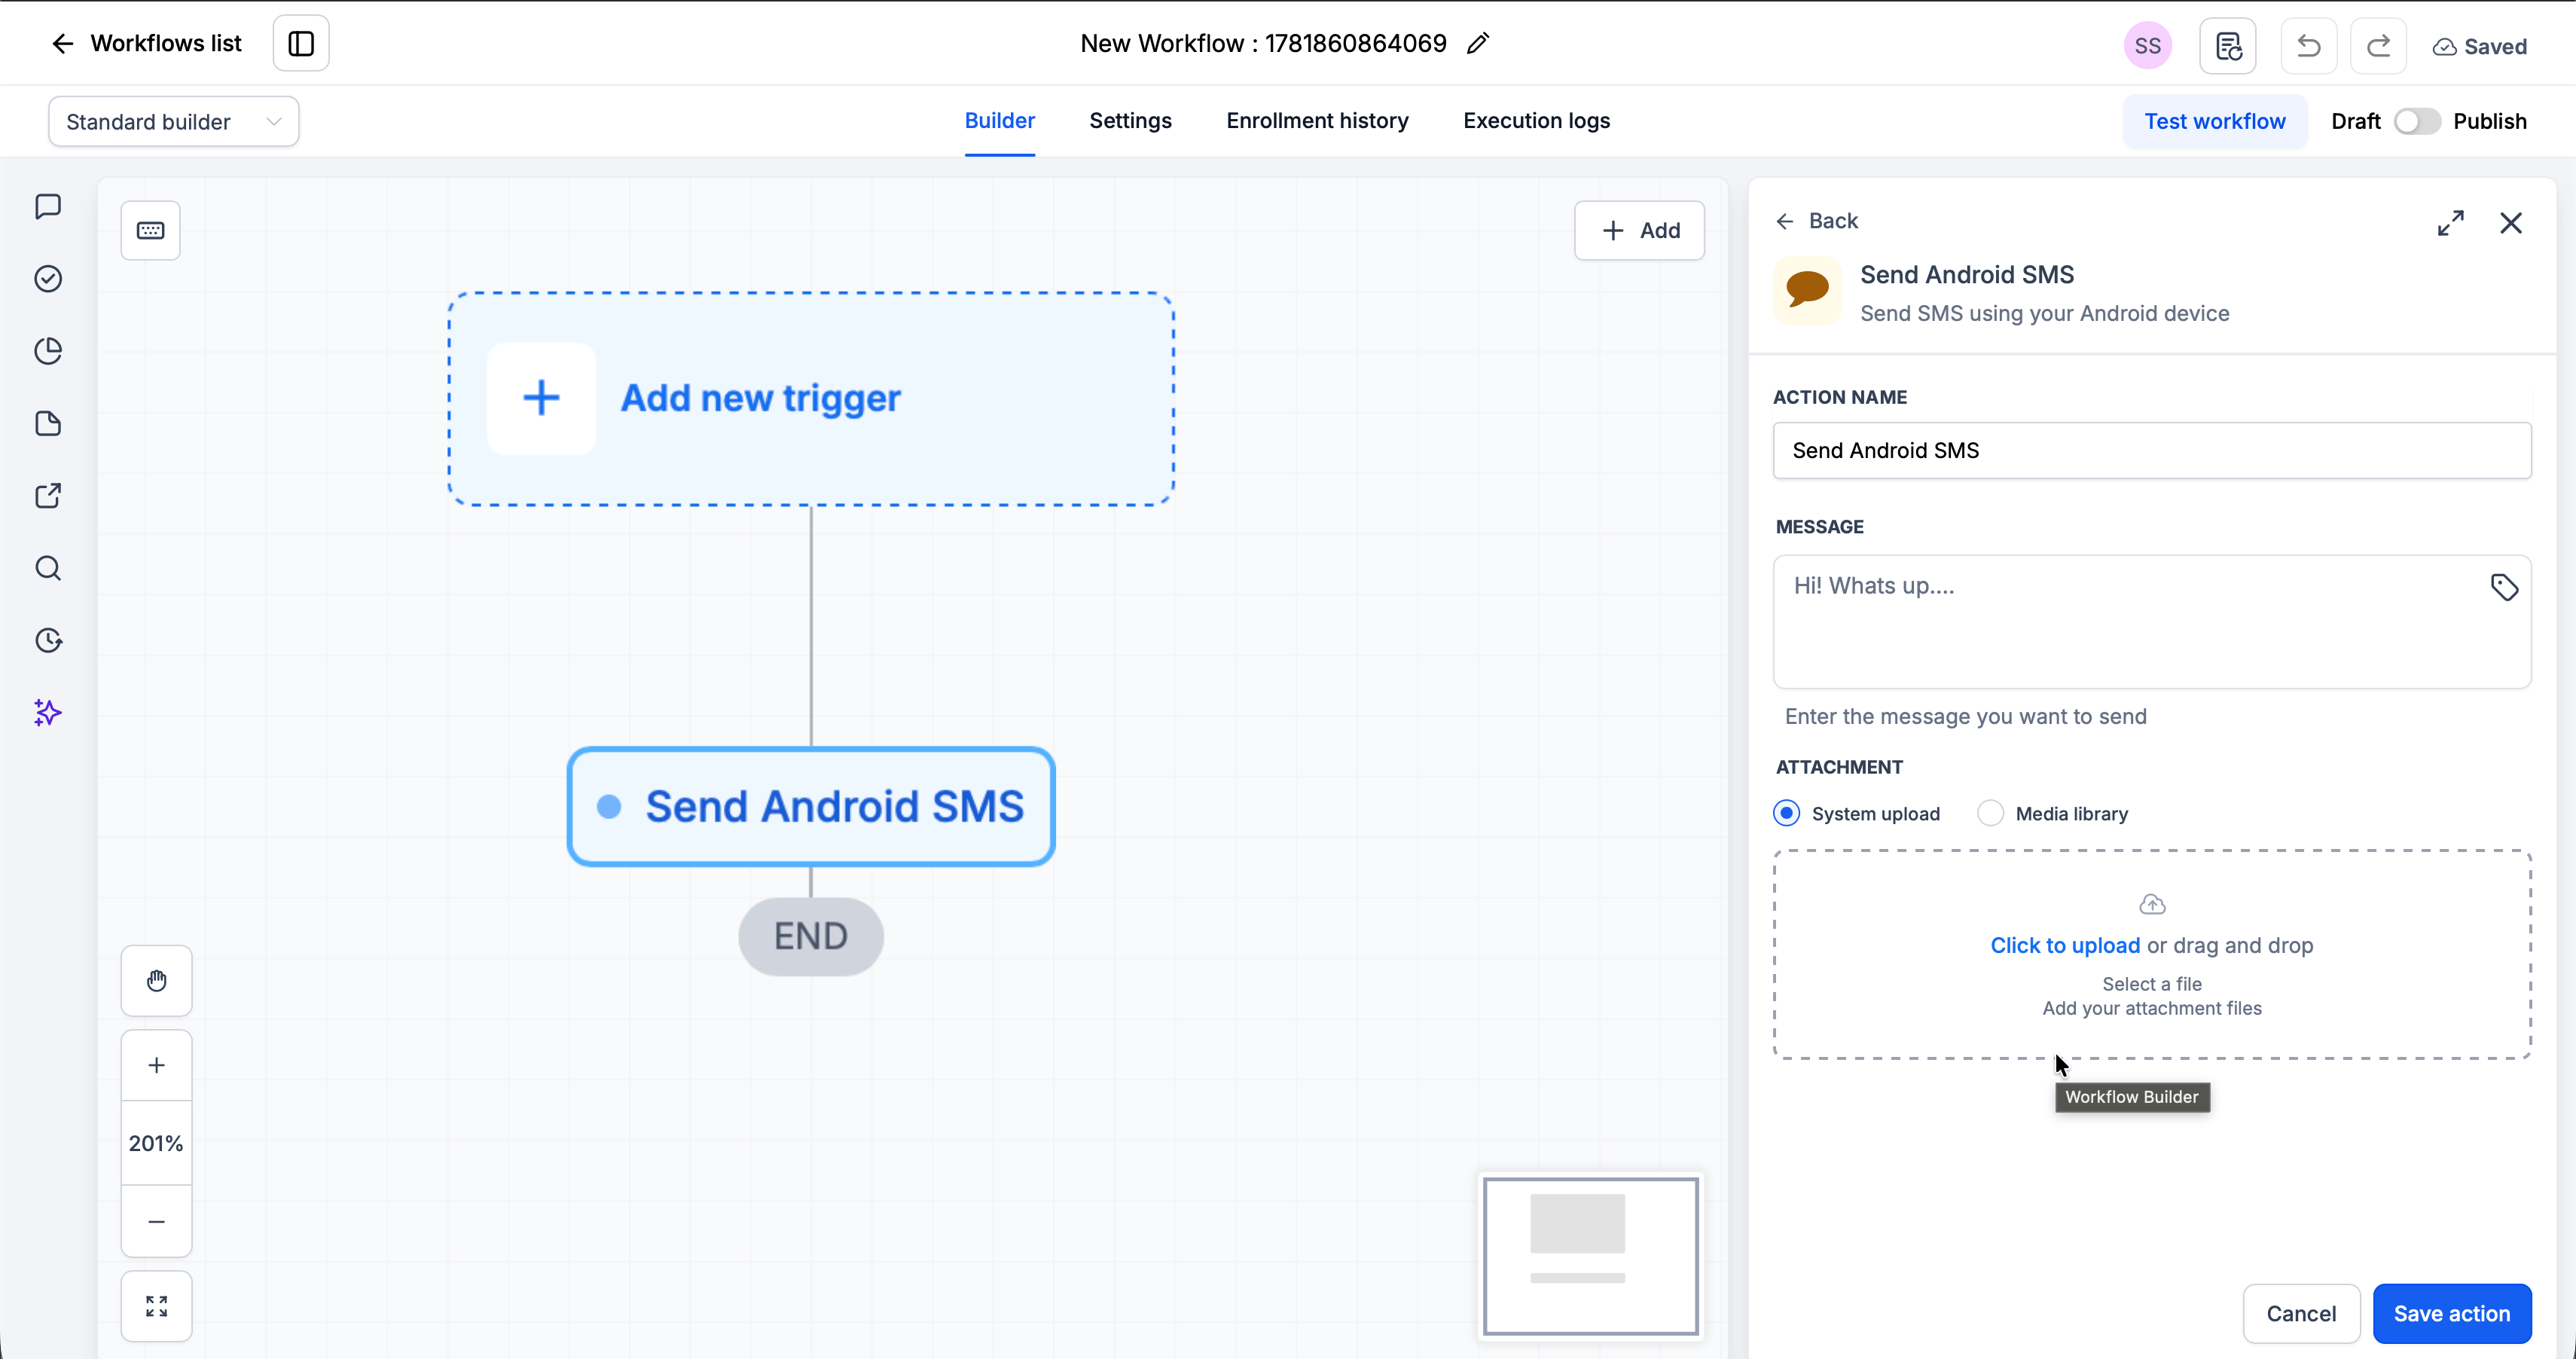The image size is (2576, 1359).
Task: Check the Saved cloud status
Action: (2479, 47)
